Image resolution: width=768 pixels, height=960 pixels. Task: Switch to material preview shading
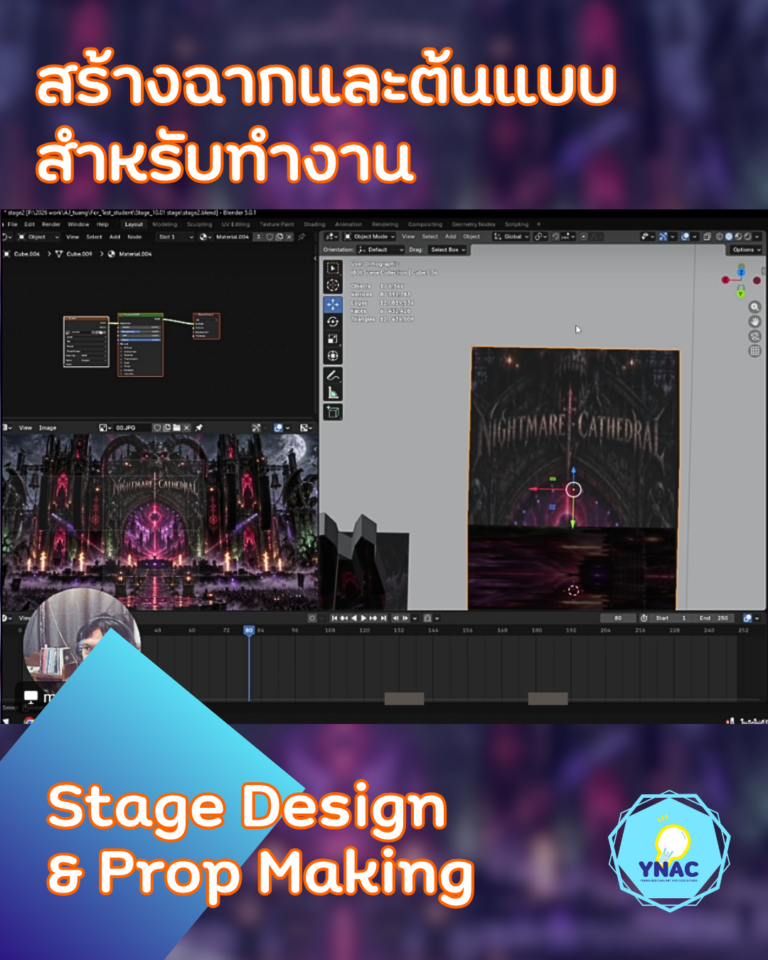tap(738, 236)
